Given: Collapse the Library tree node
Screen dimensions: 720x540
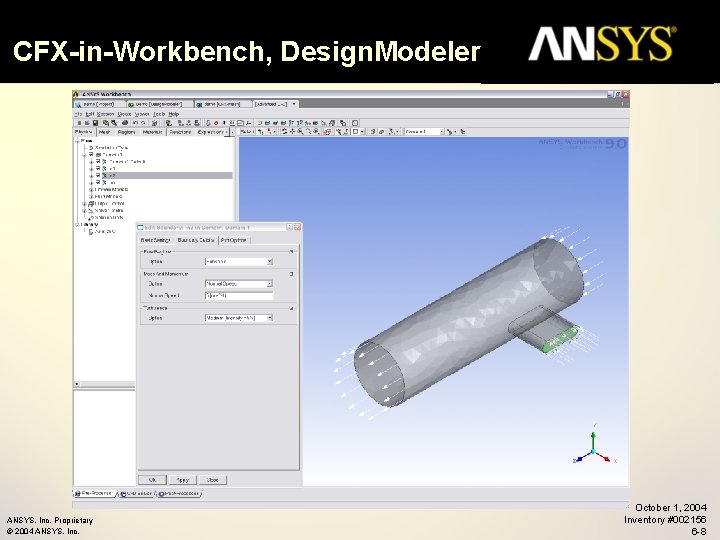Looking at the screenshot, I should tap(77, 225).
